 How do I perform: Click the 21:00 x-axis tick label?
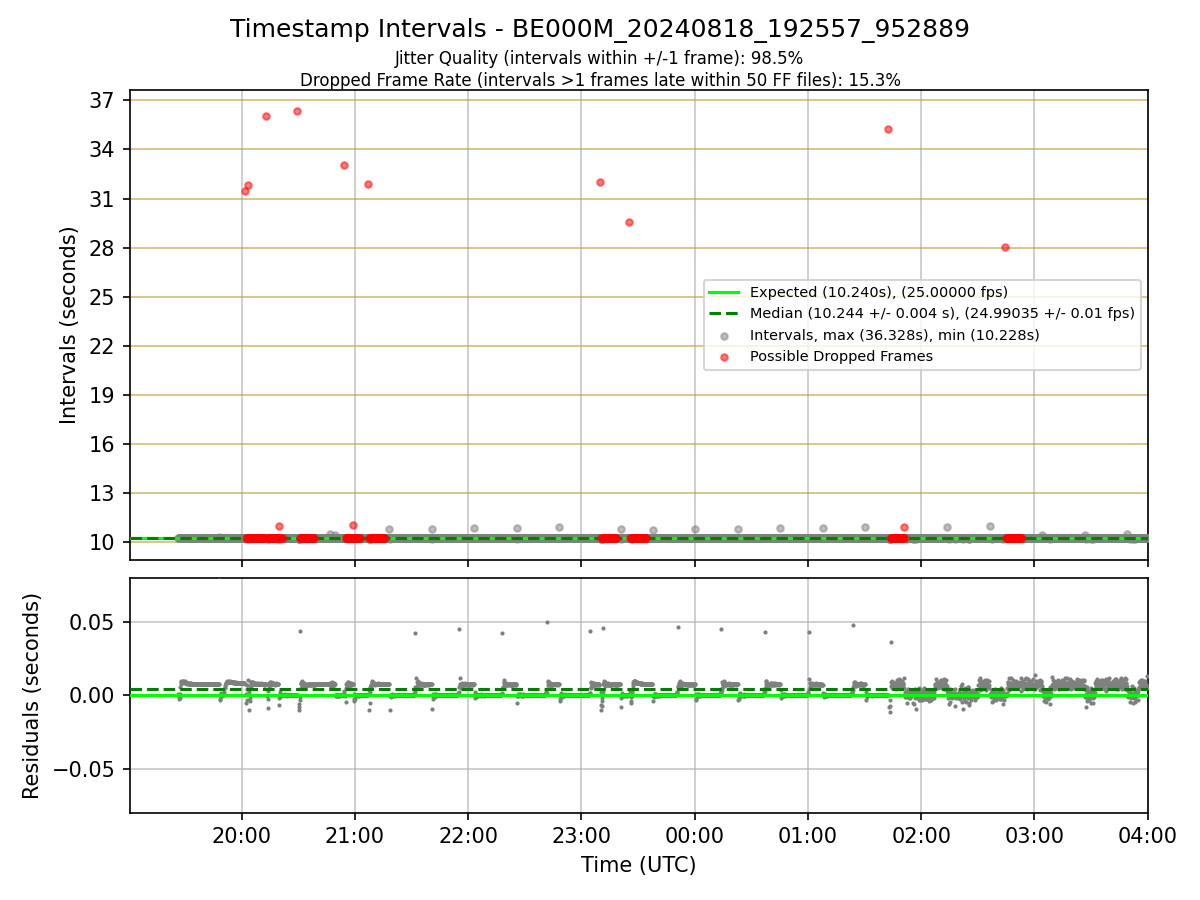pyautogui.click(x=355, y=836)
